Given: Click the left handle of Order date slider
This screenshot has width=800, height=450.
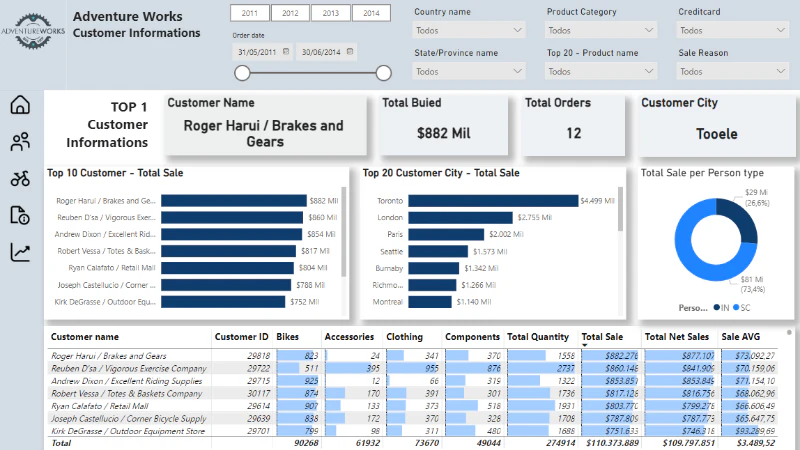Looking at the screenshot, I should [242, 73].
